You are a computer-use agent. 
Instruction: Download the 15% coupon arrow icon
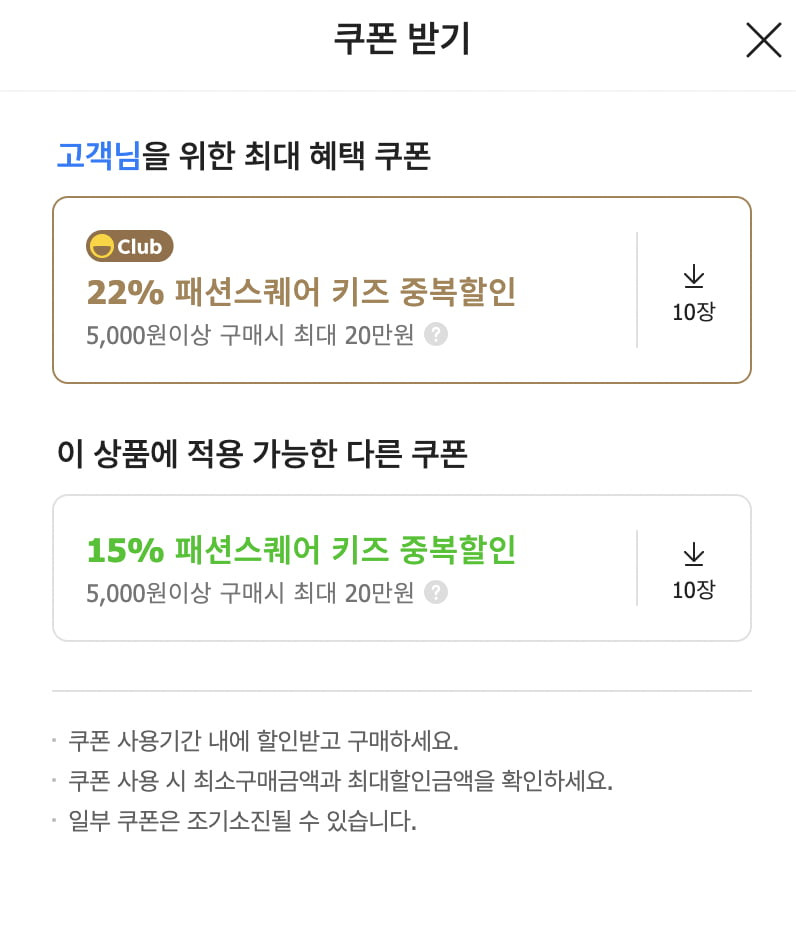(694, 554)
